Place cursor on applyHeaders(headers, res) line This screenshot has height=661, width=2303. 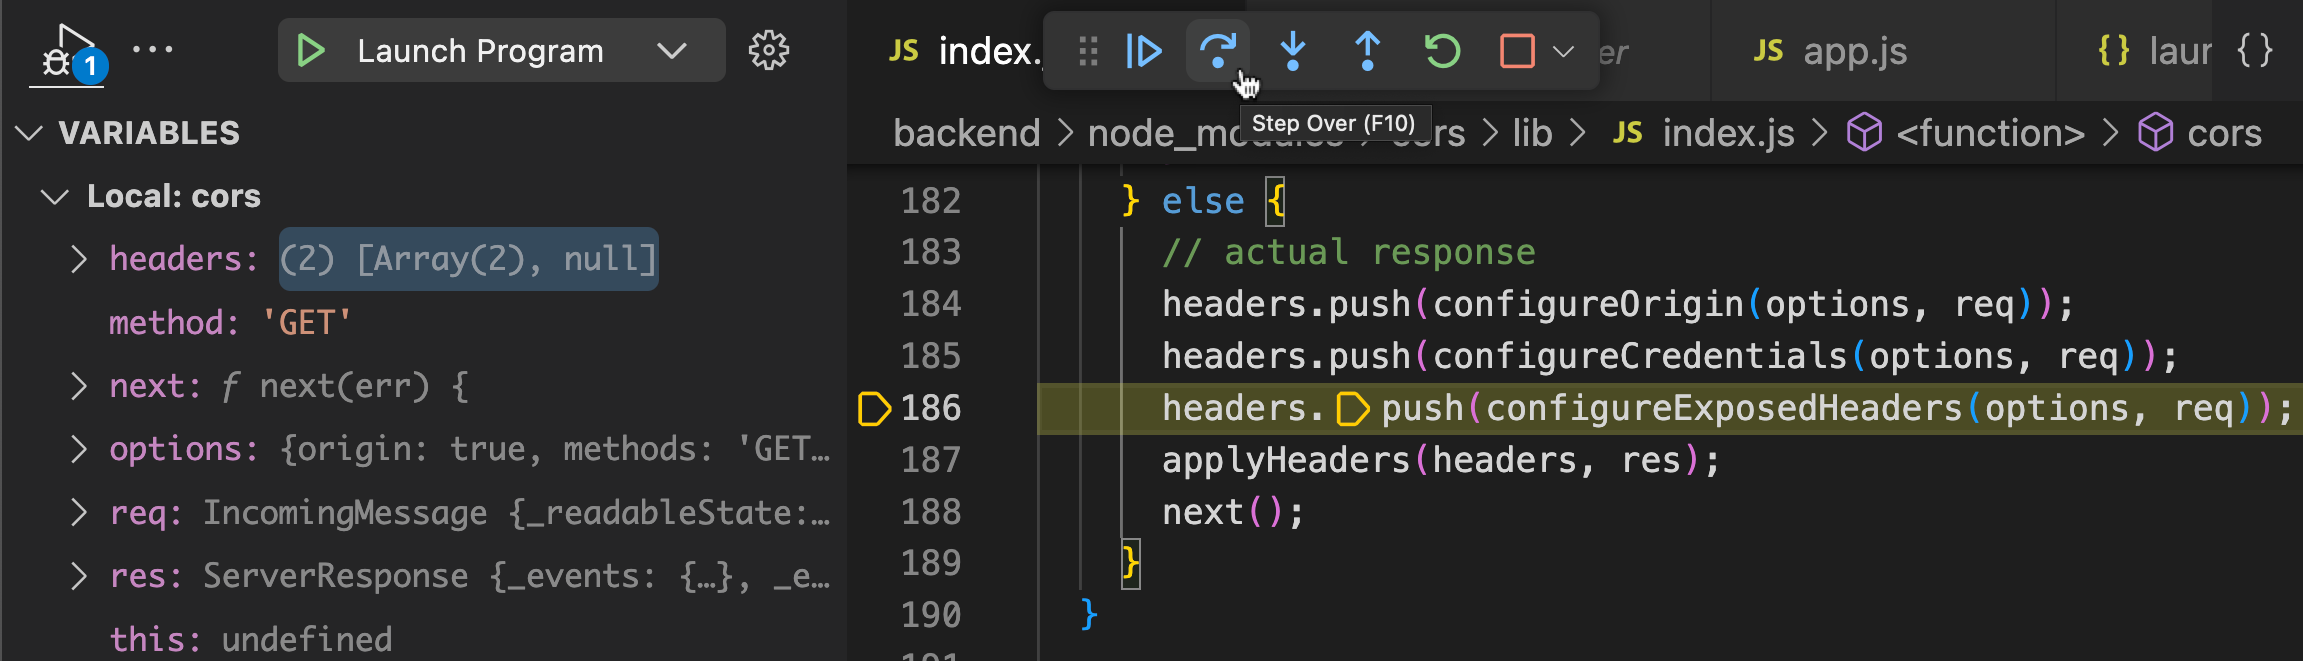tap(1440, 460)
